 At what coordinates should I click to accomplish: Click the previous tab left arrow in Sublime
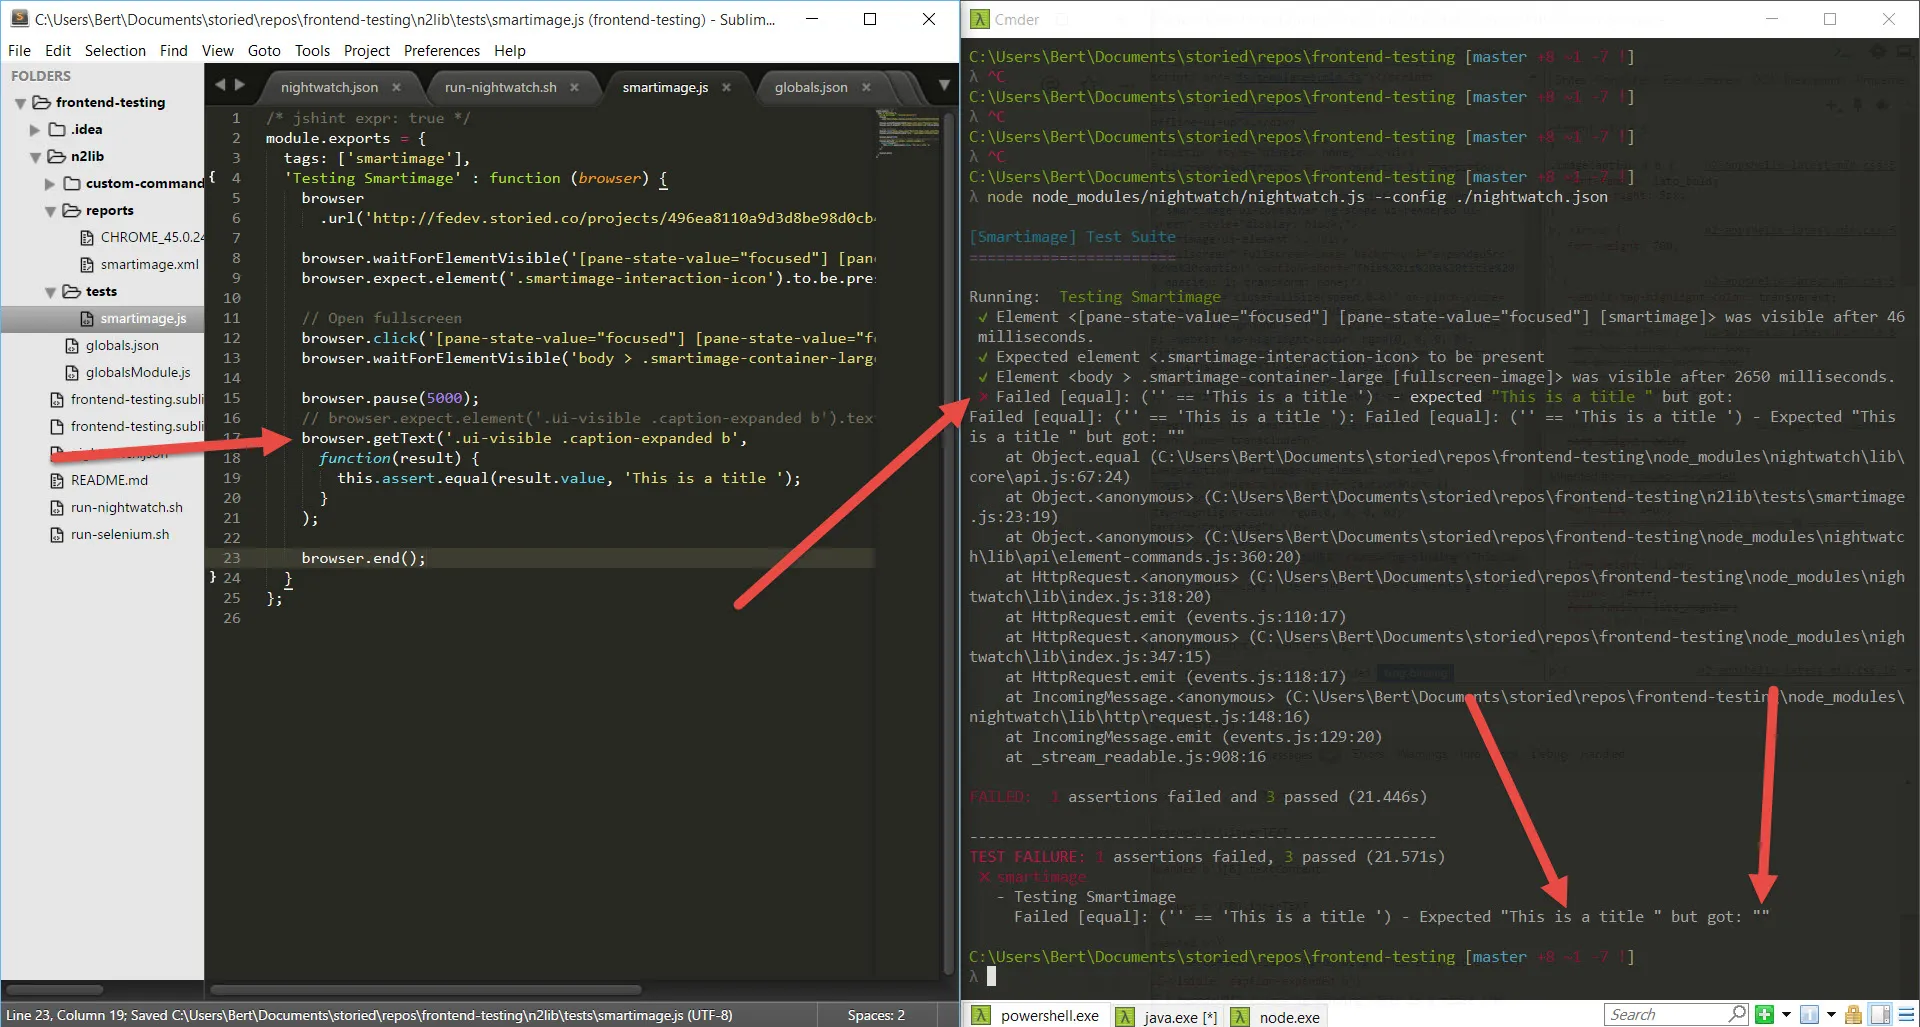coord(220,85)
